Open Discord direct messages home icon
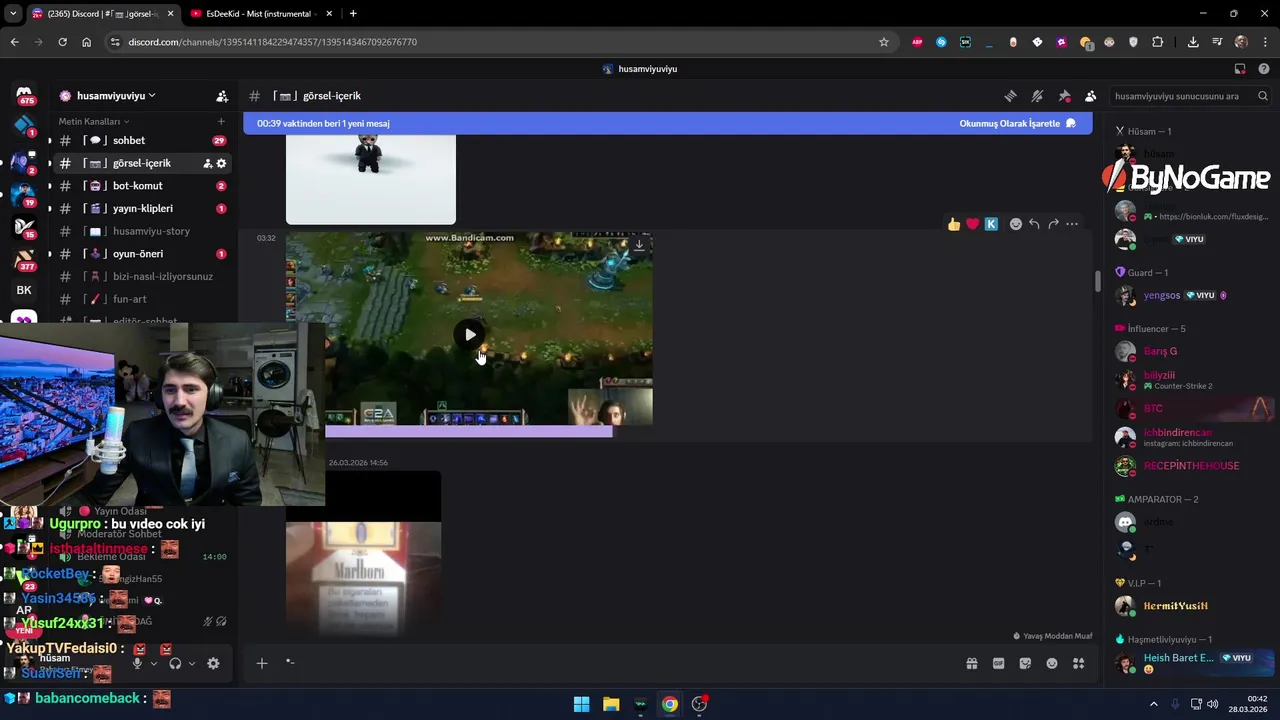The height and width of the screenshot is (720, 1280). click(25, 94)
